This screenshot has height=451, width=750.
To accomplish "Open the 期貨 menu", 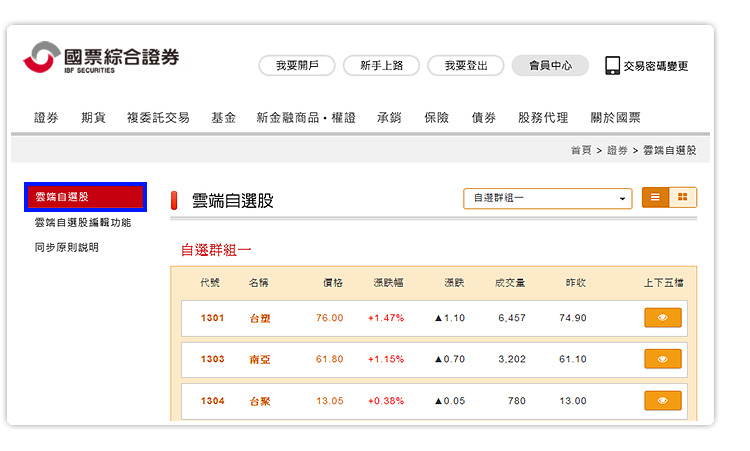I will tap(93, 118).
